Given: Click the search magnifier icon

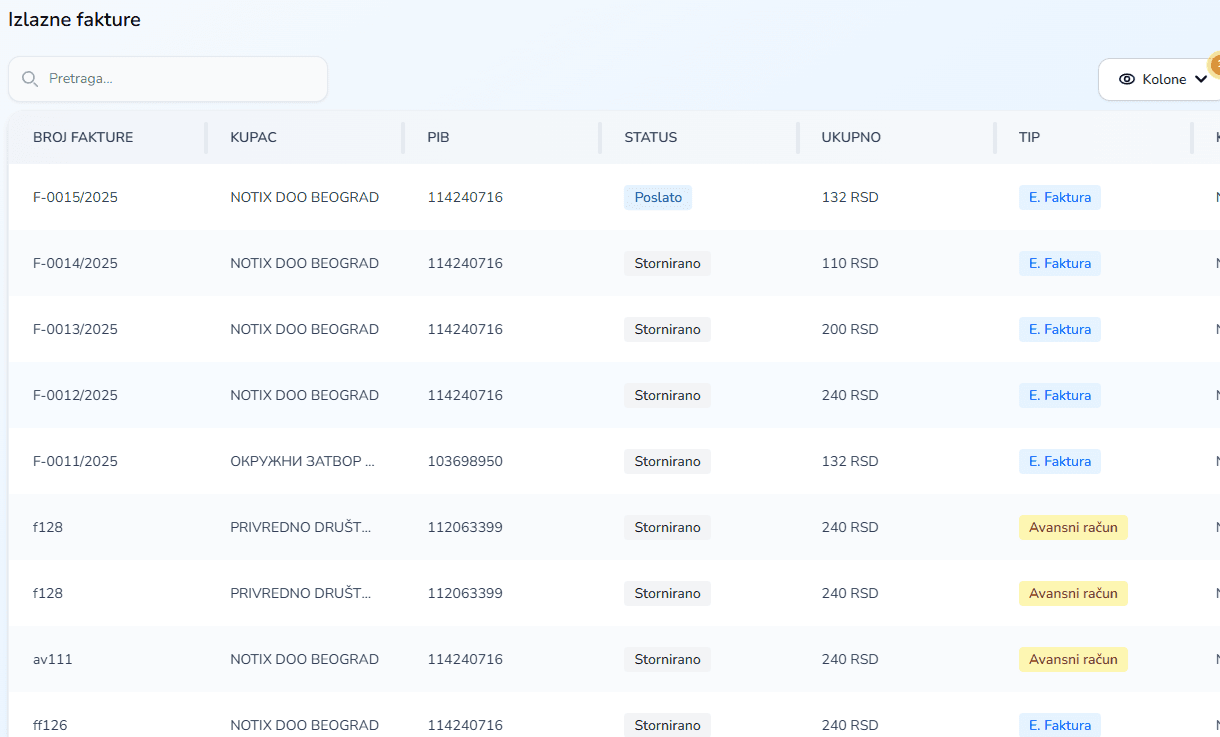Looking at the screenshot, I should pos(30,77).
